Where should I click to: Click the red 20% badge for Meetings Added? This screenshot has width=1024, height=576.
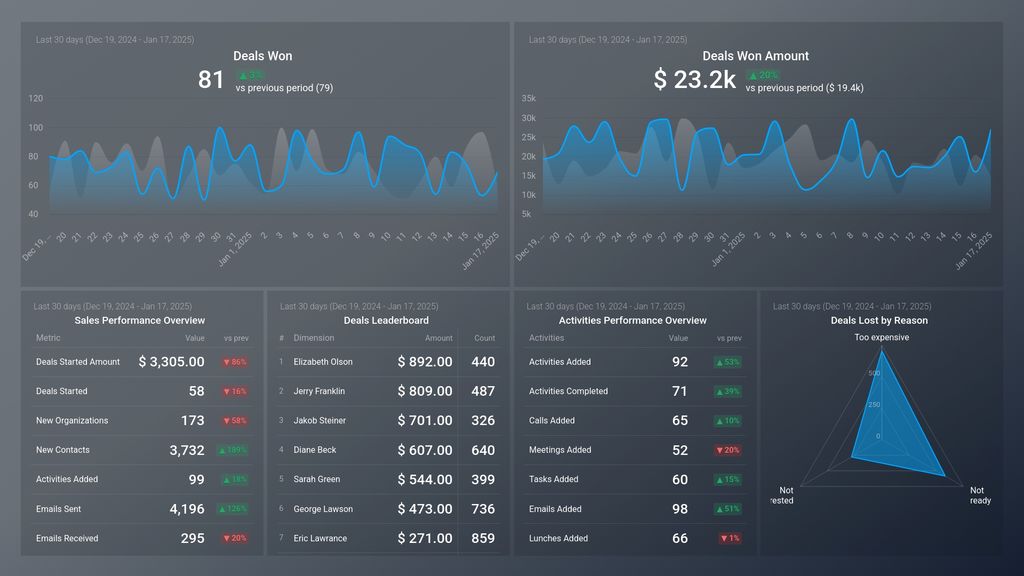pyautogui.click(x=728, y=450)
